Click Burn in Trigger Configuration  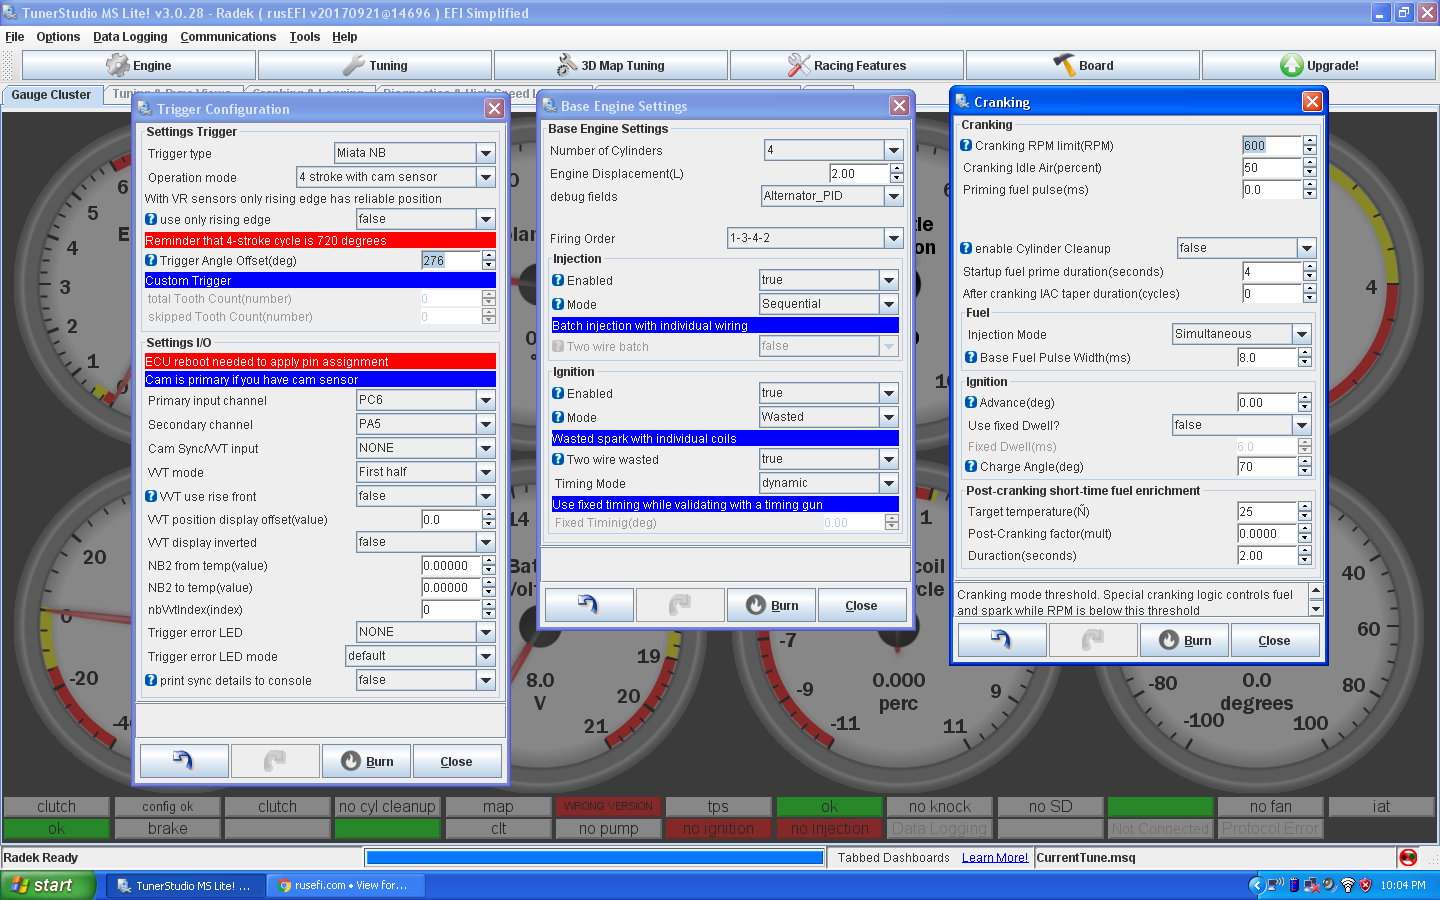pyautogui.click(x=367, y=761)
